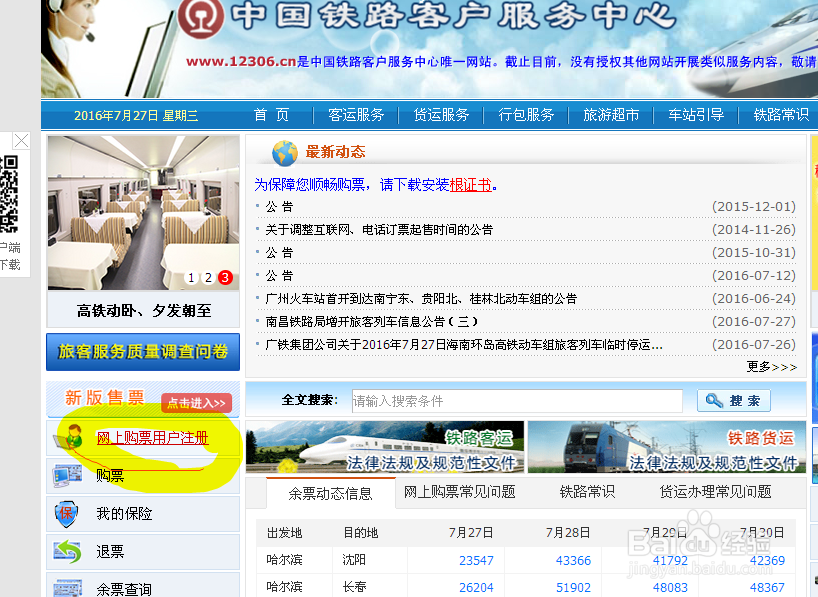
Task: Click ticket count 23547 for 哈尔滨-沈阳
Action: click(476, 560)
